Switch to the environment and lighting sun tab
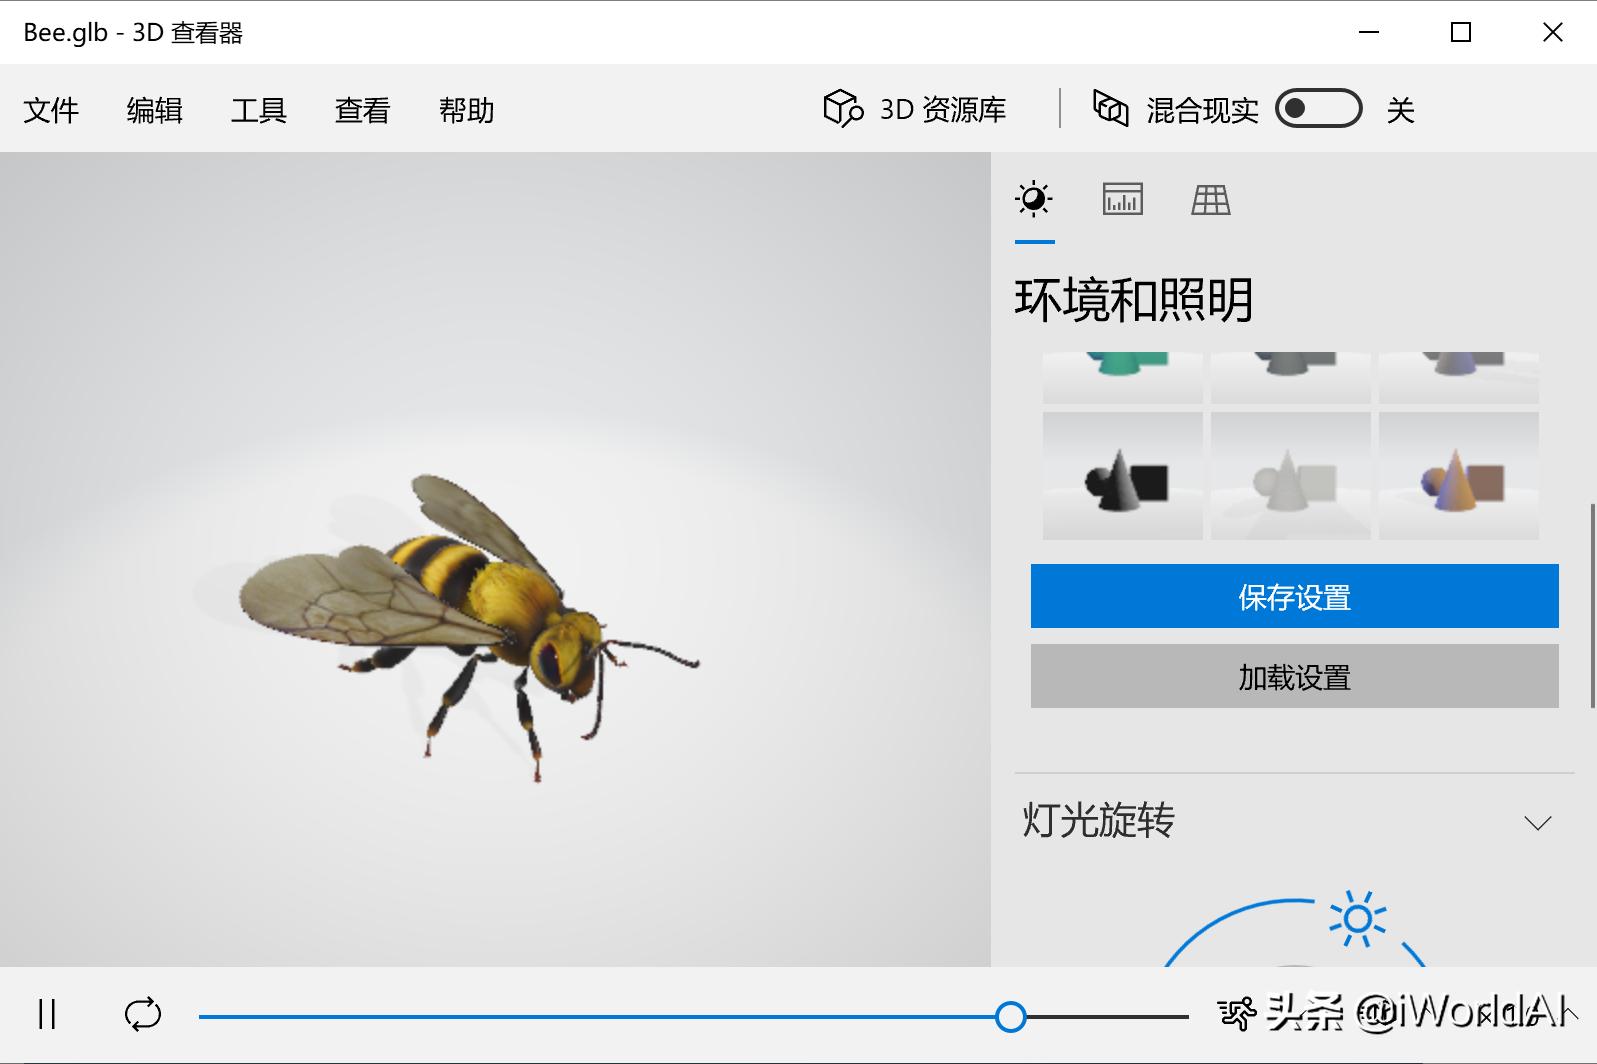 click(x=1034, y=199)
